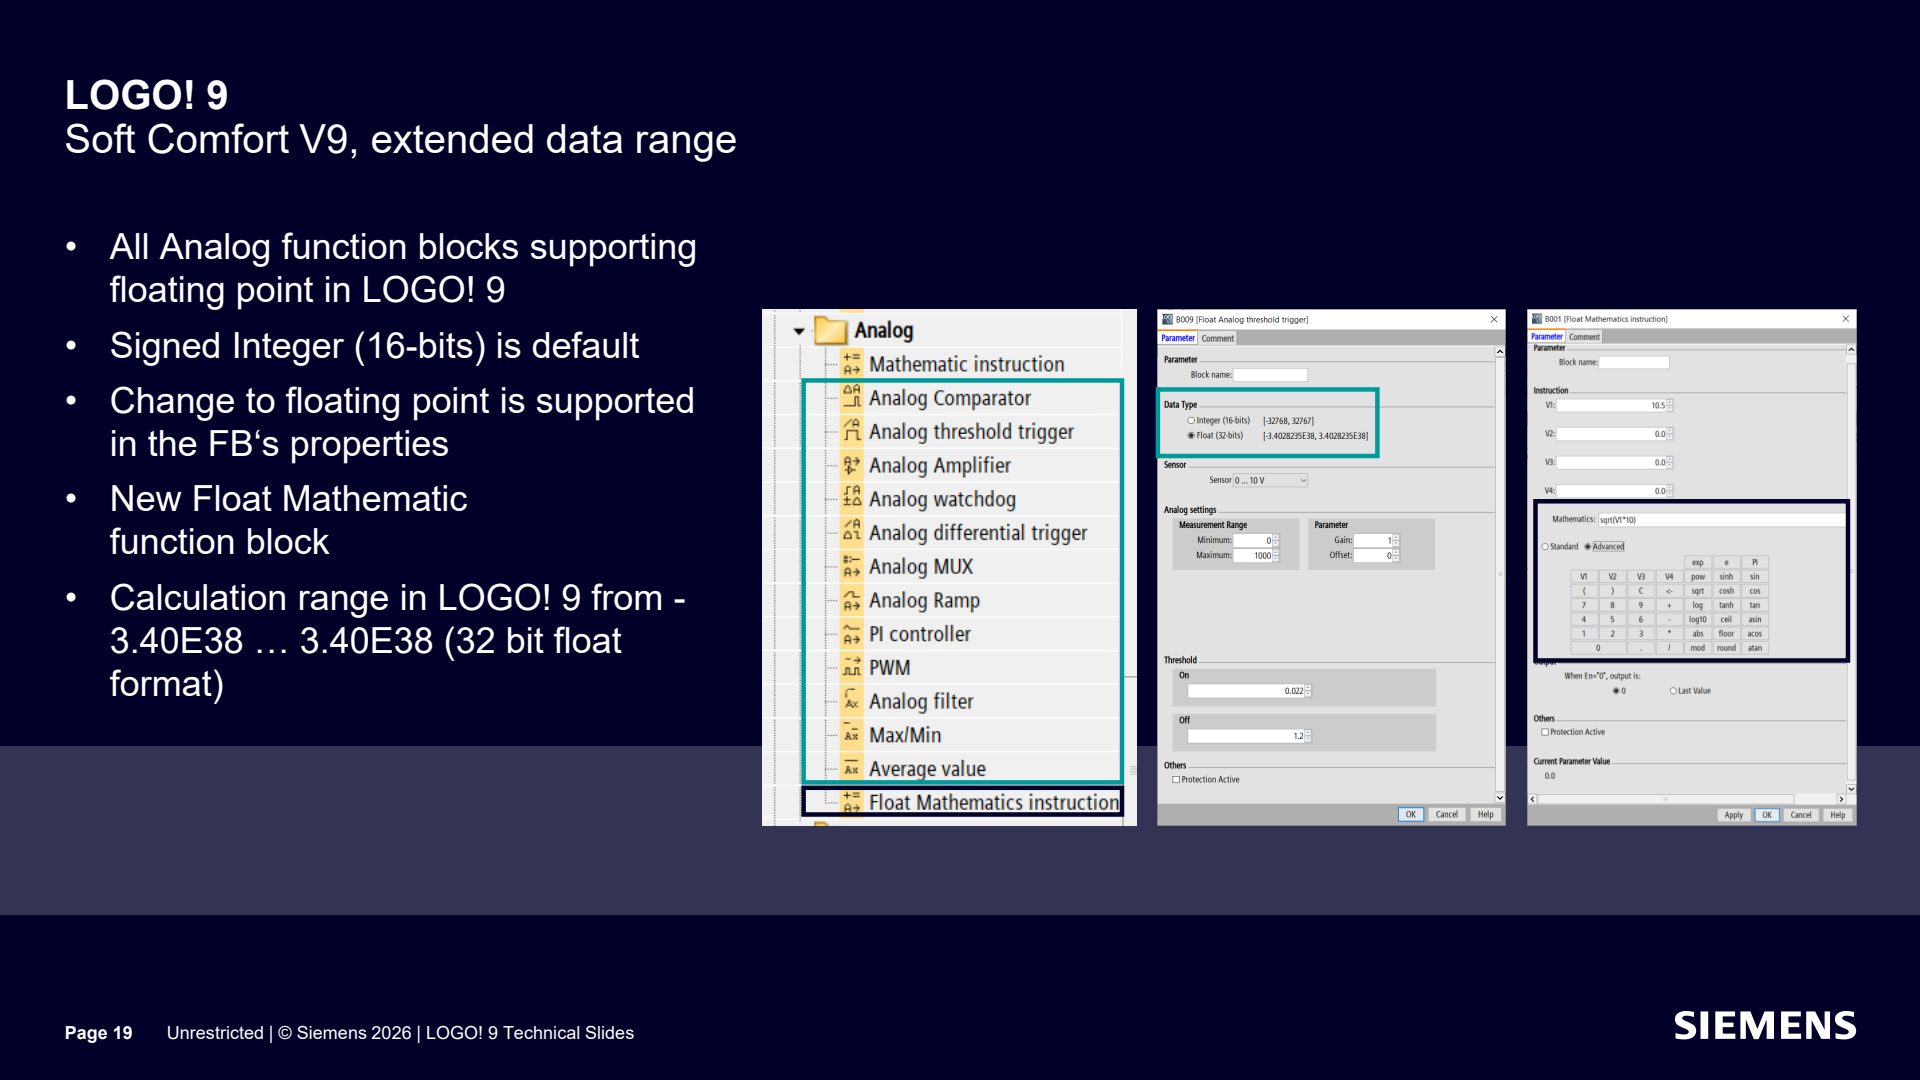Open the Parameter tab in threshold trigger dialog
The width and height of the screenshot is (1920, 1080).
(x=1178, y=338)
